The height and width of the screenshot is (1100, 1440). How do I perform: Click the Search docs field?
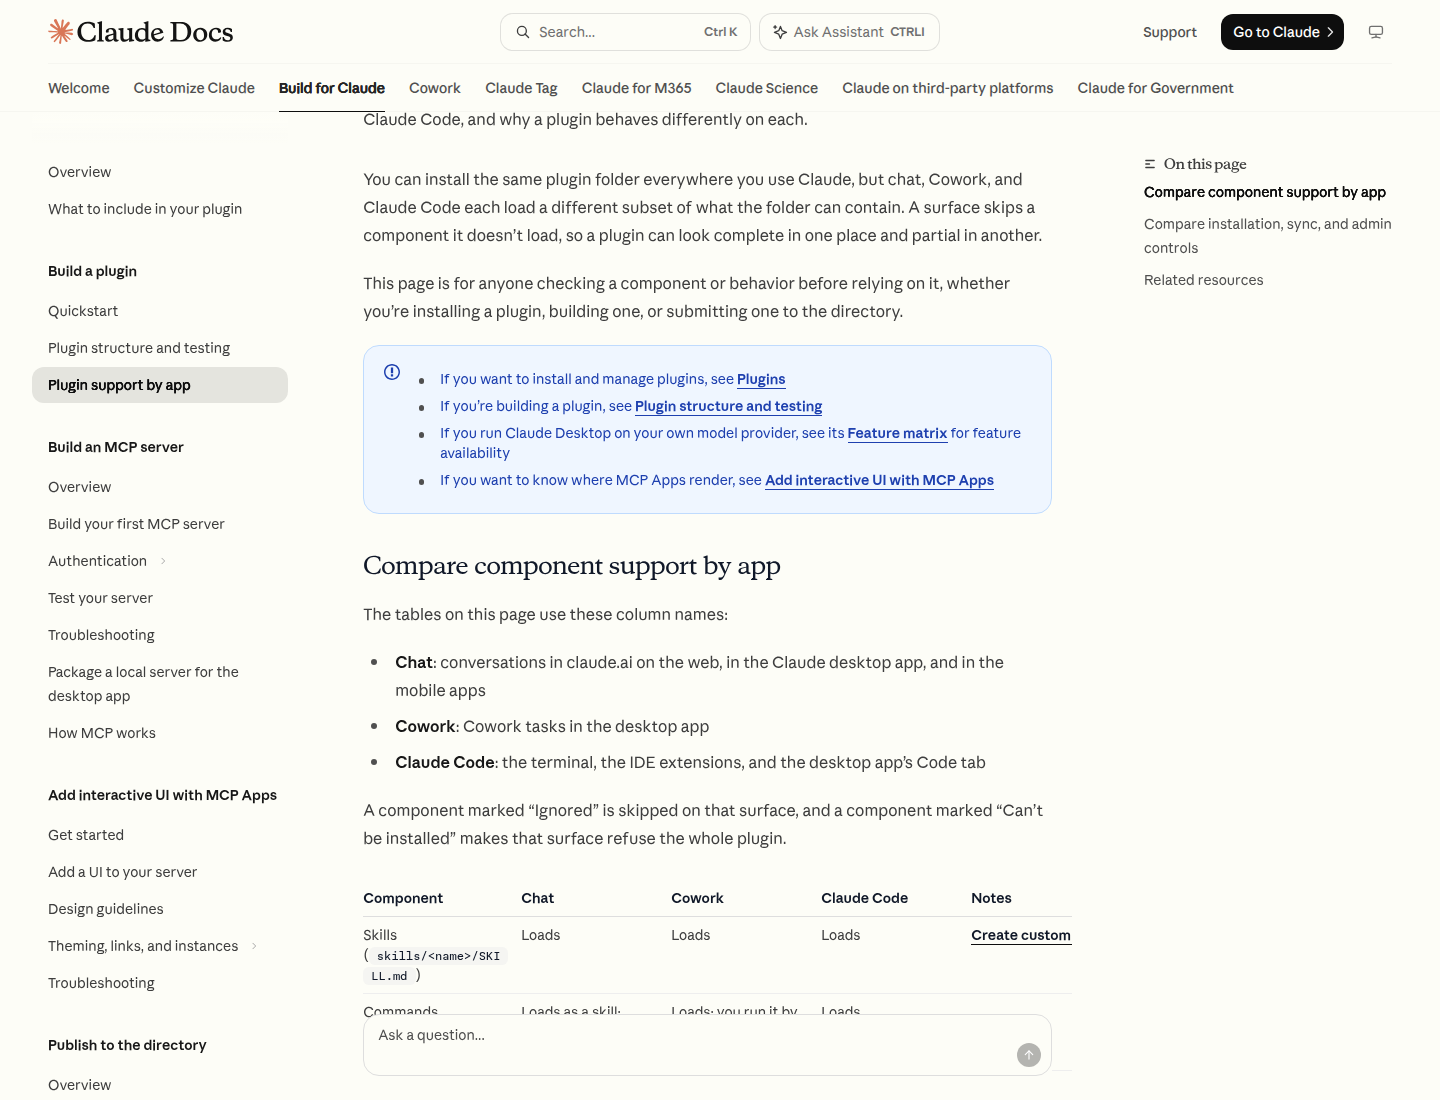pos(625,32)
